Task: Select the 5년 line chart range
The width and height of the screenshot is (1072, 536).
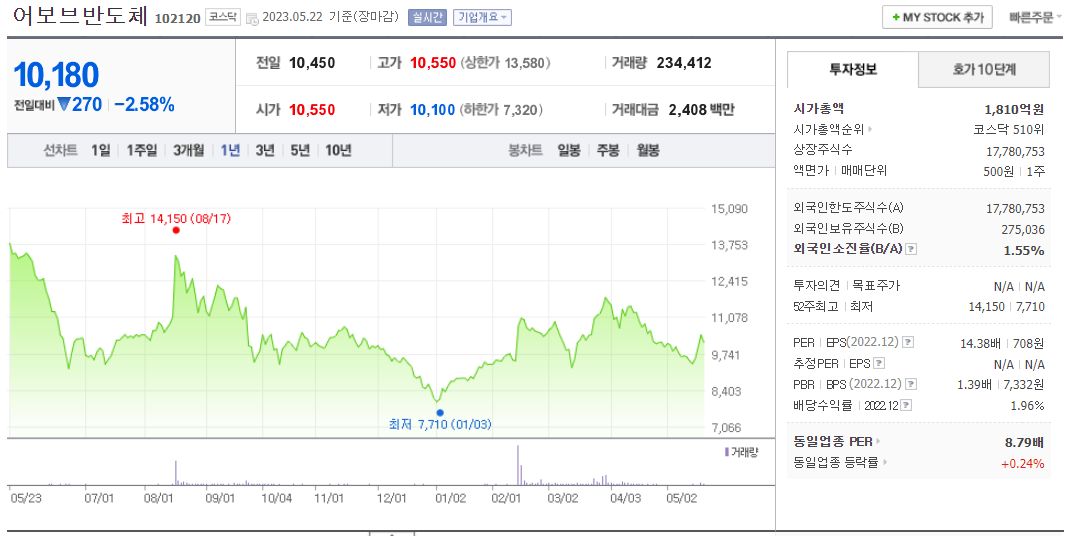Action: [299, 150]
